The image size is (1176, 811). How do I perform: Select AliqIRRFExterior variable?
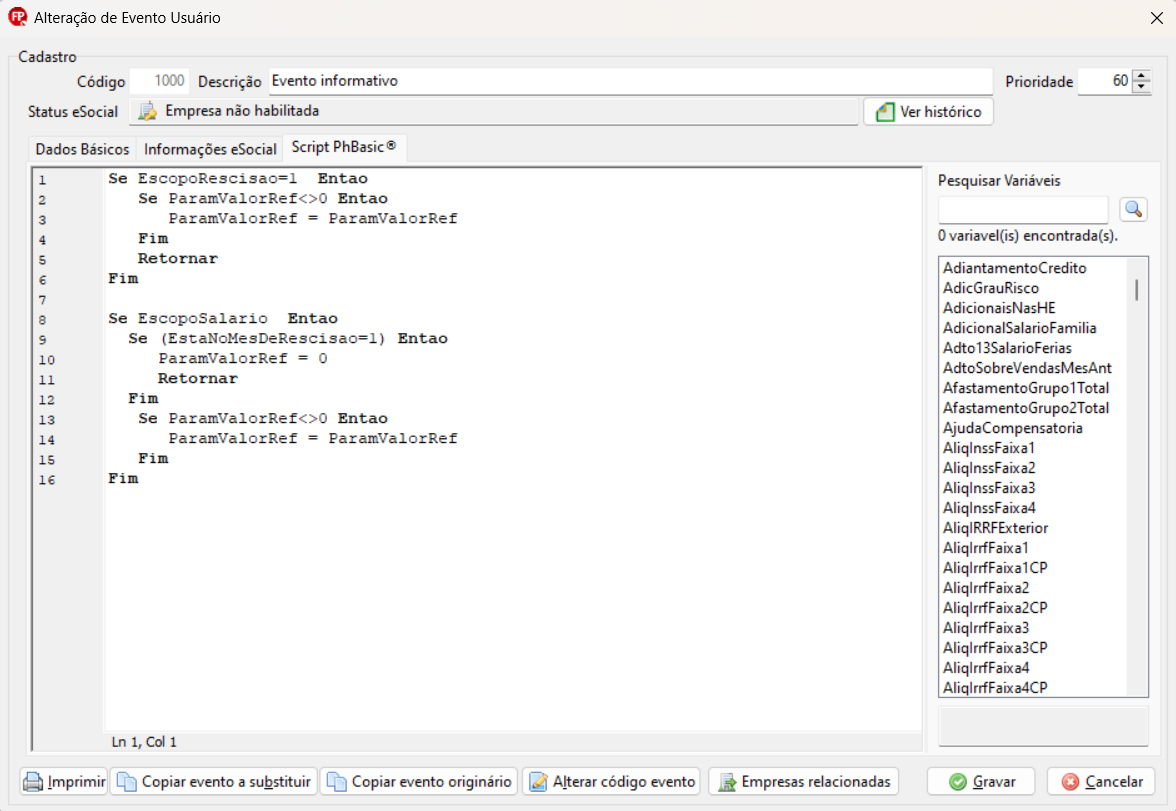pos(995,528)
